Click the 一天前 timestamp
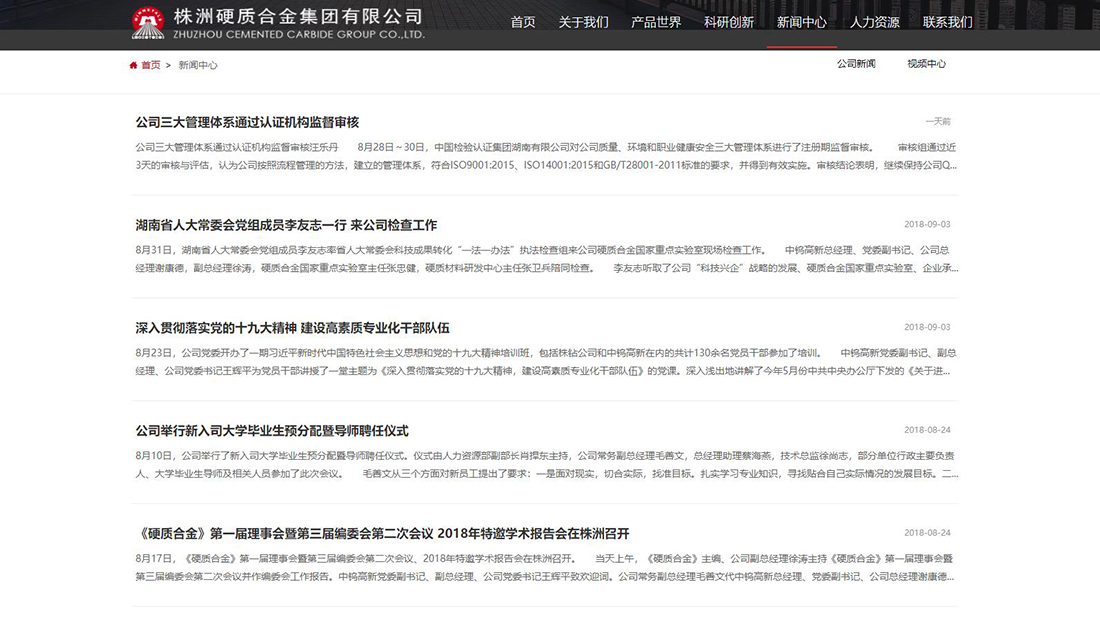 click(937, 121)
